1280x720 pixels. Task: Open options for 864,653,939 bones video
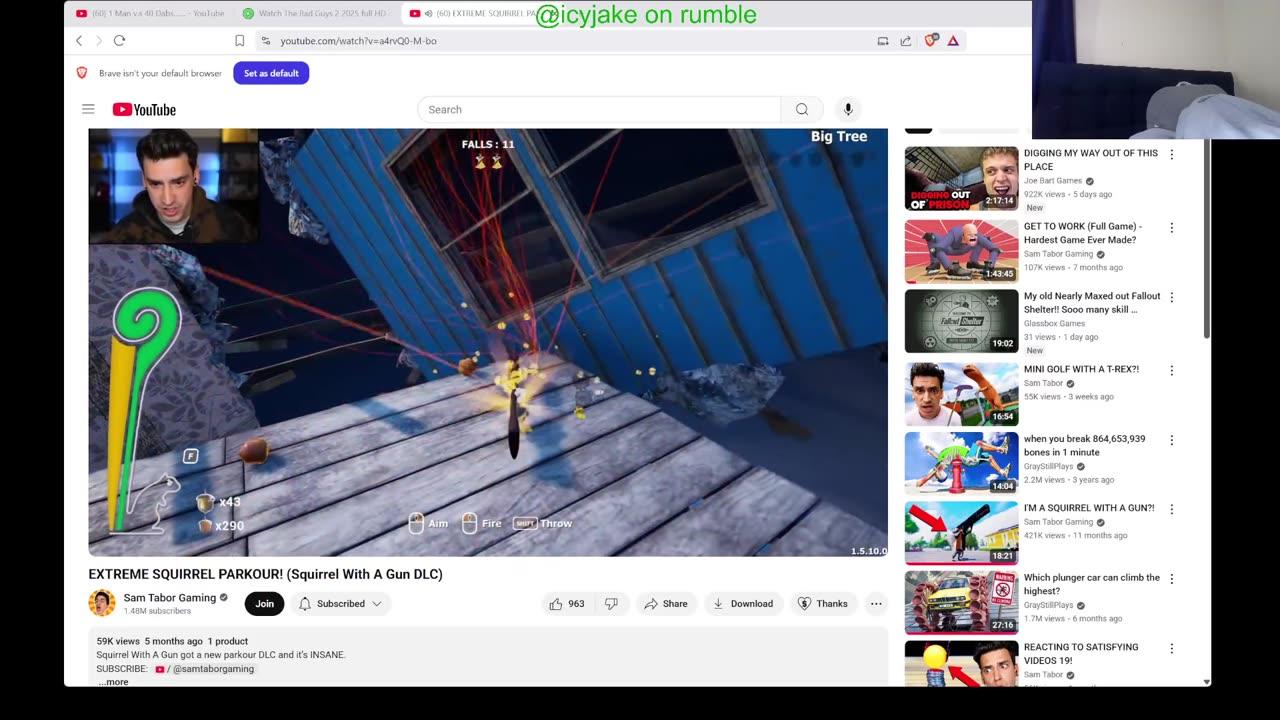click(x=1172, y=440)
